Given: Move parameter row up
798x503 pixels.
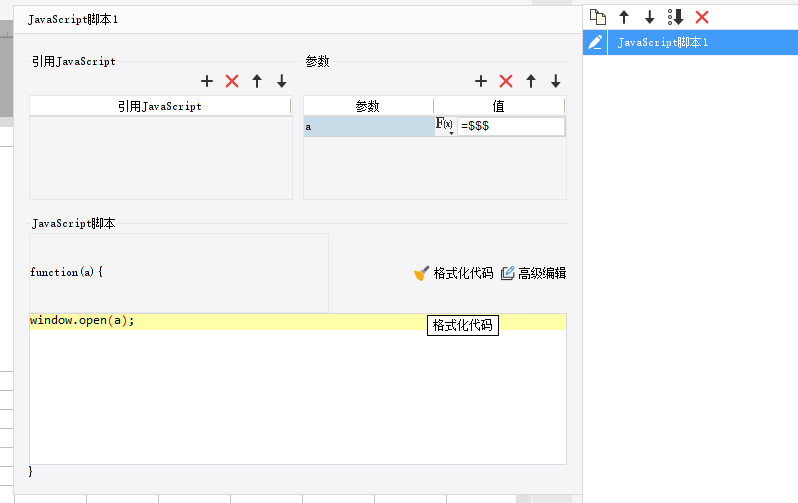Looking at the screenshot, I should pyautogui.click(x=531, y=81).
